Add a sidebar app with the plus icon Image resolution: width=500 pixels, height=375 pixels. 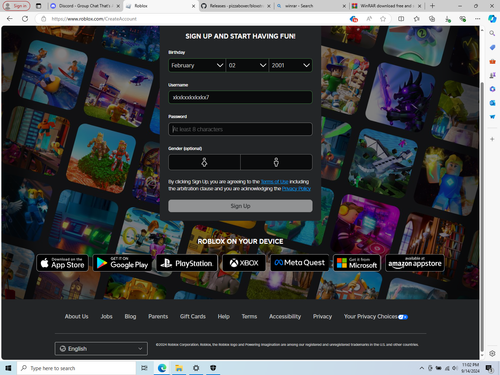click(x=492, y=139)
